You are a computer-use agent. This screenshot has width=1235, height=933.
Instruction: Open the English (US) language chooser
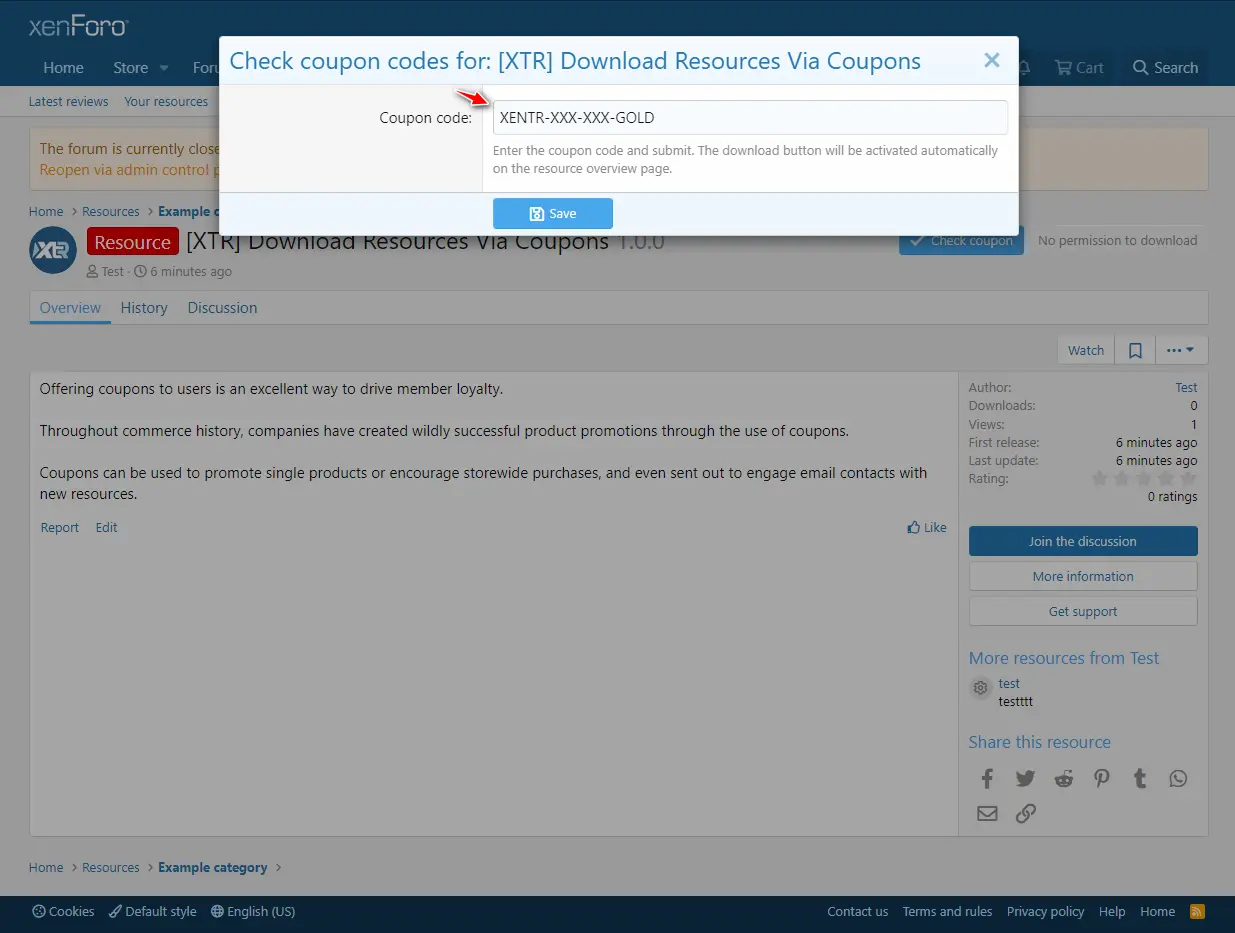pos(253,911)
